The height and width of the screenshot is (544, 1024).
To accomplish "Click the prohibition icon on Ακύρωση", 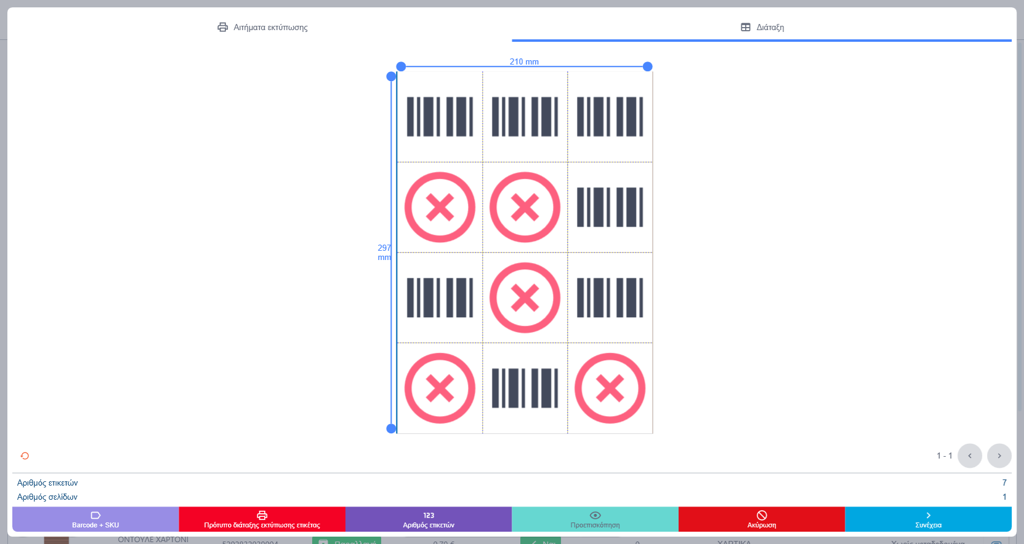I will pos(761,515).
